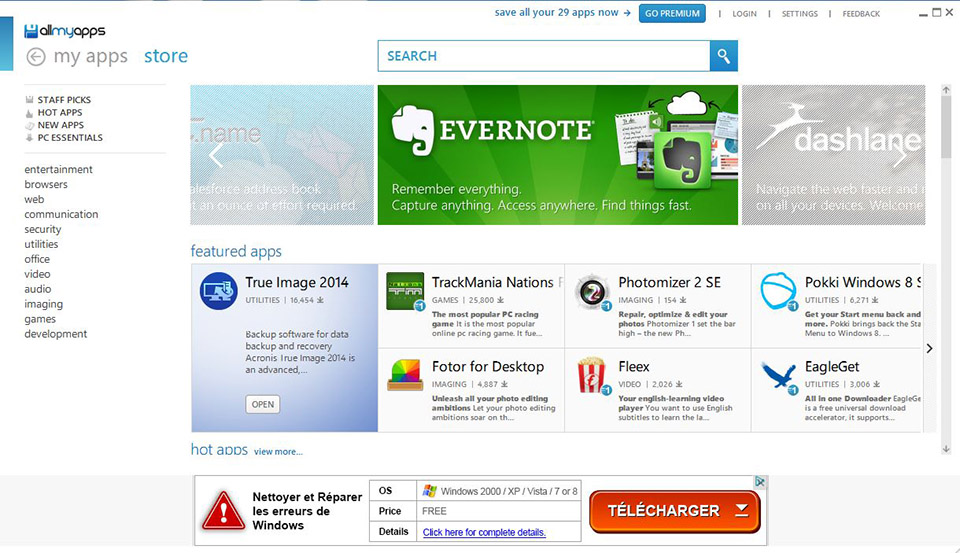Open the TrackMania Nations app icon

[x=405, y=292]
